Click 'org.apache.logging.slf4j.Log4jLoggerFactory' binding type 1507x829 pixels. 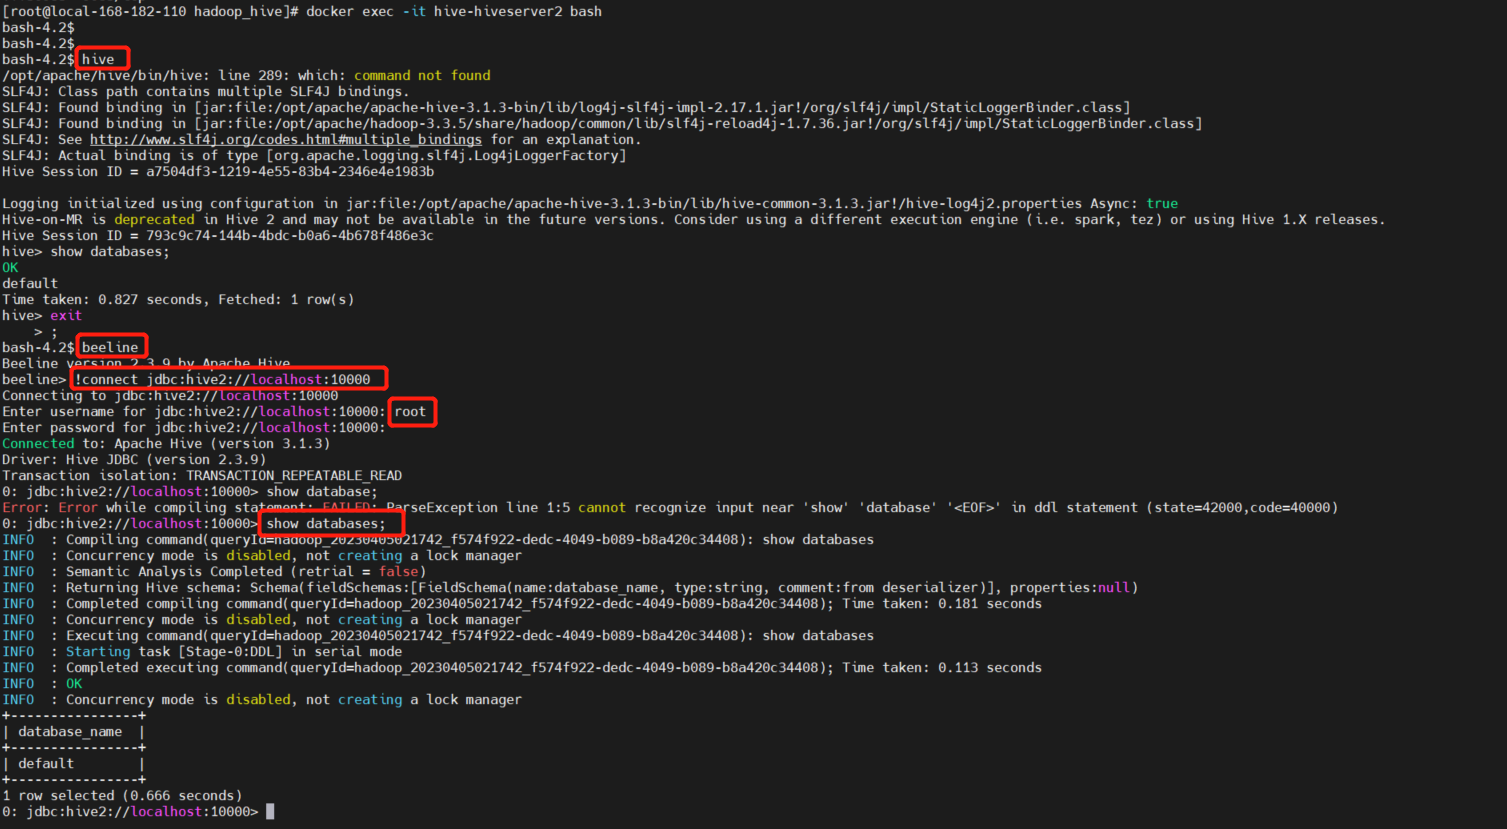pyautogui.click(x=446, y=156)
